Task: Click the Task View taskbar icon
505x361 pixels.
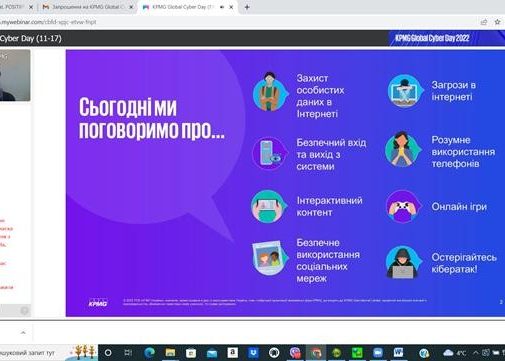Action: [128, 352]
